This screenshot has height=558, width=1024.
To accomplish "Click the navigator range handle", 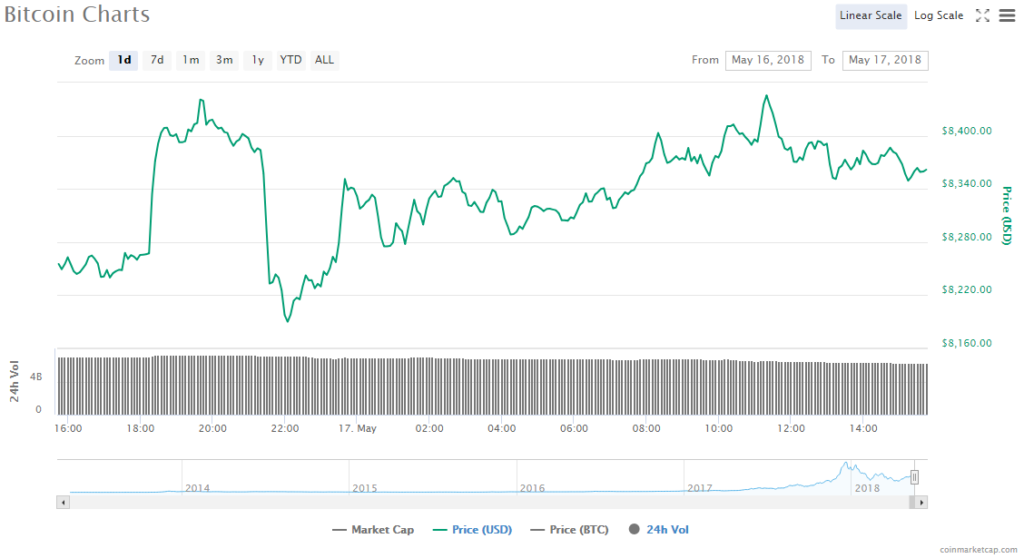I will 914,477.
